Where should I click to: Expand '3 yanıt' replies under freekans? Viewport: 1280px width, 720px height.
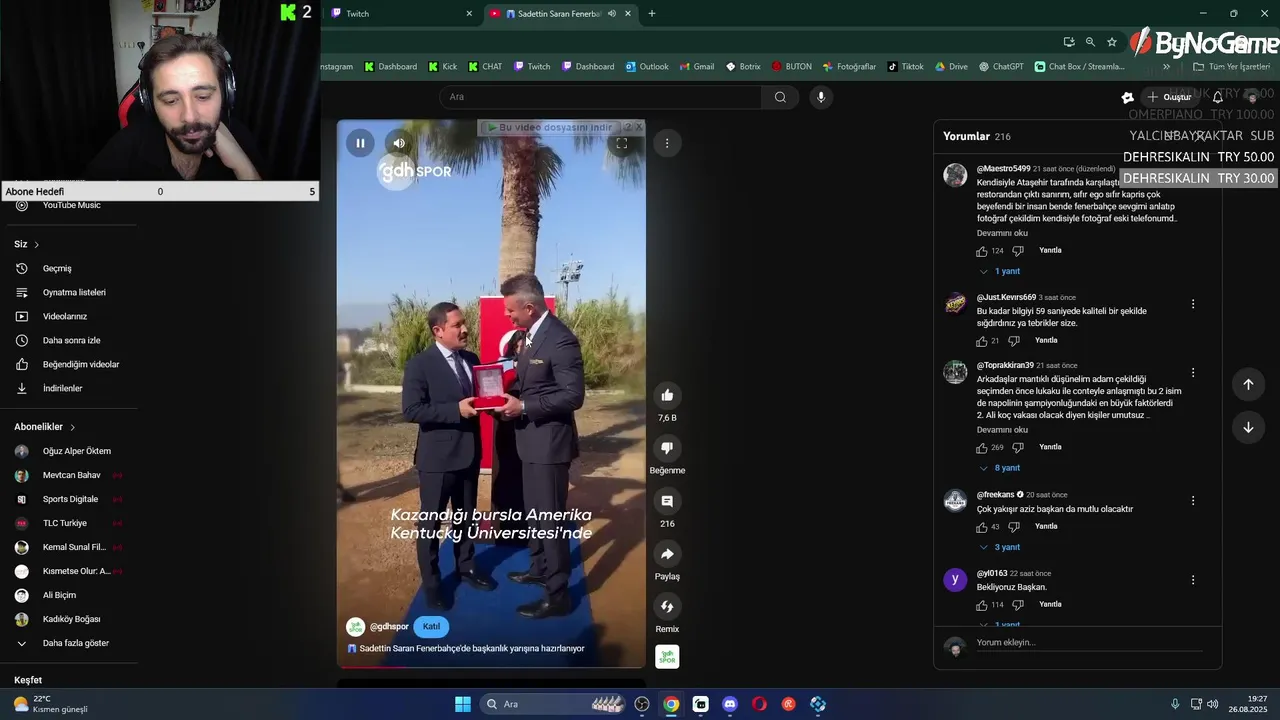click(x=1000, y=547)
